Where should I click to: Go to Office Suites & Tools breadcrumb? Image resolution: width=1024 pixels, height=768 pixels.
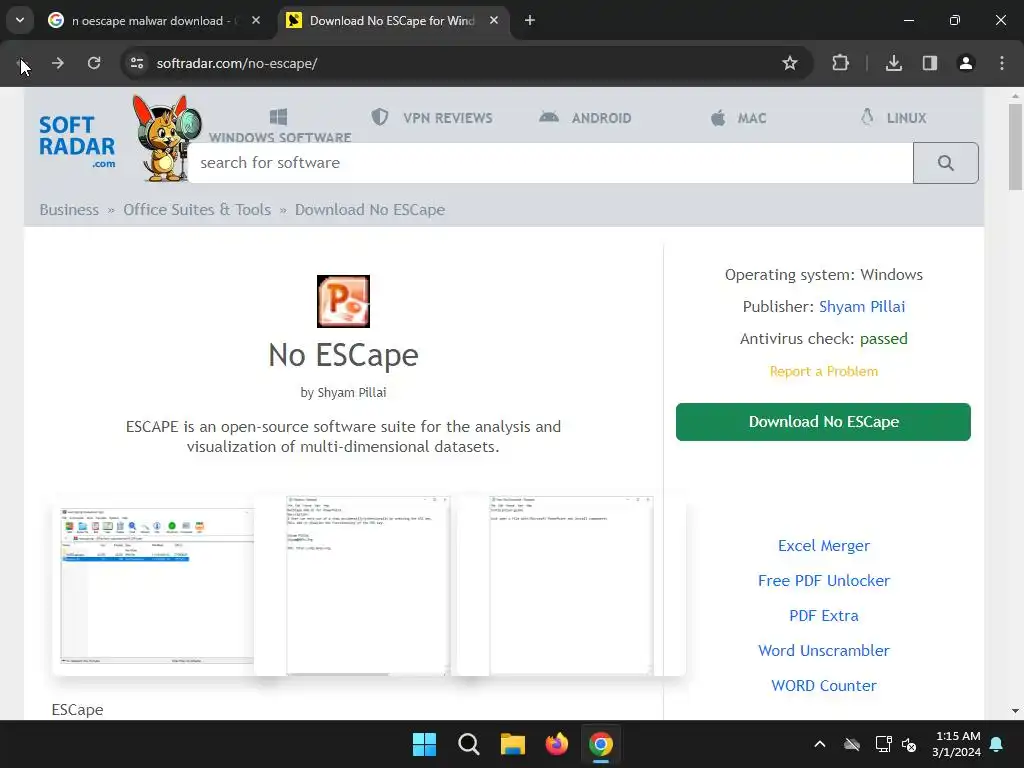coord(197,210)
